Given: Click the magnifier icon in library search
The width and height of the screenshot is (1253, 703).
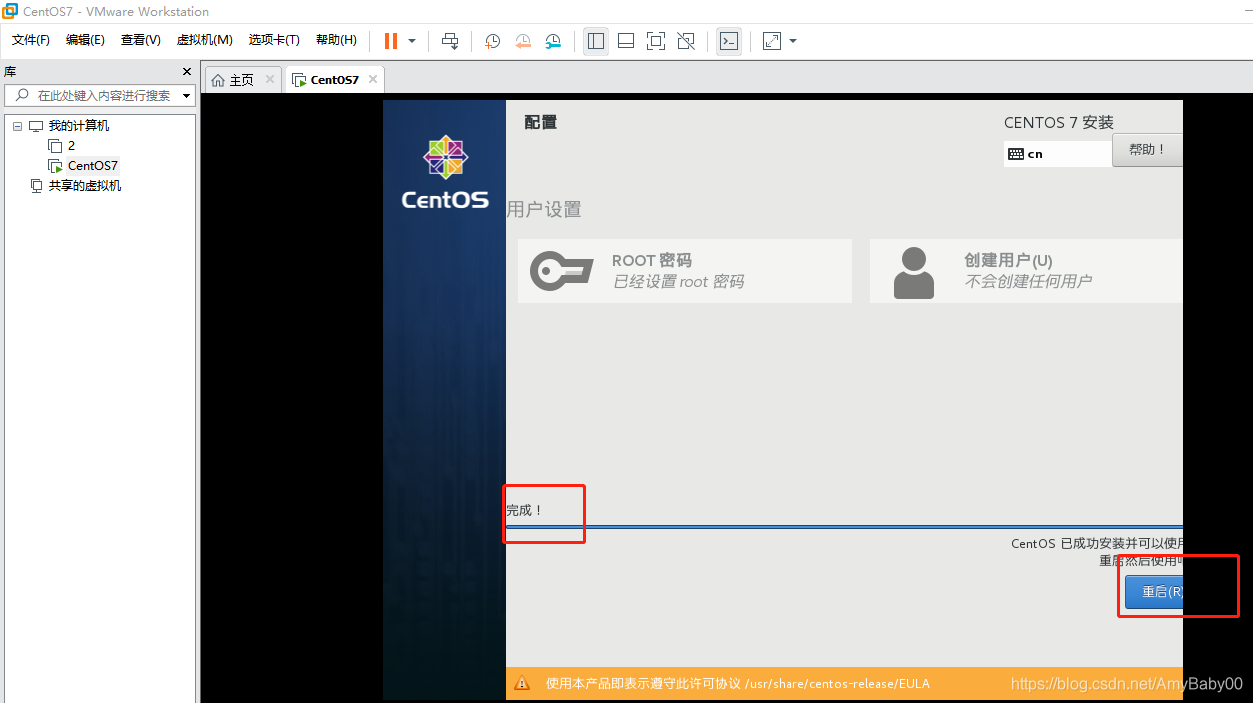Looking at the screenshot, I should pyautogui.click(x=20, y=96).
